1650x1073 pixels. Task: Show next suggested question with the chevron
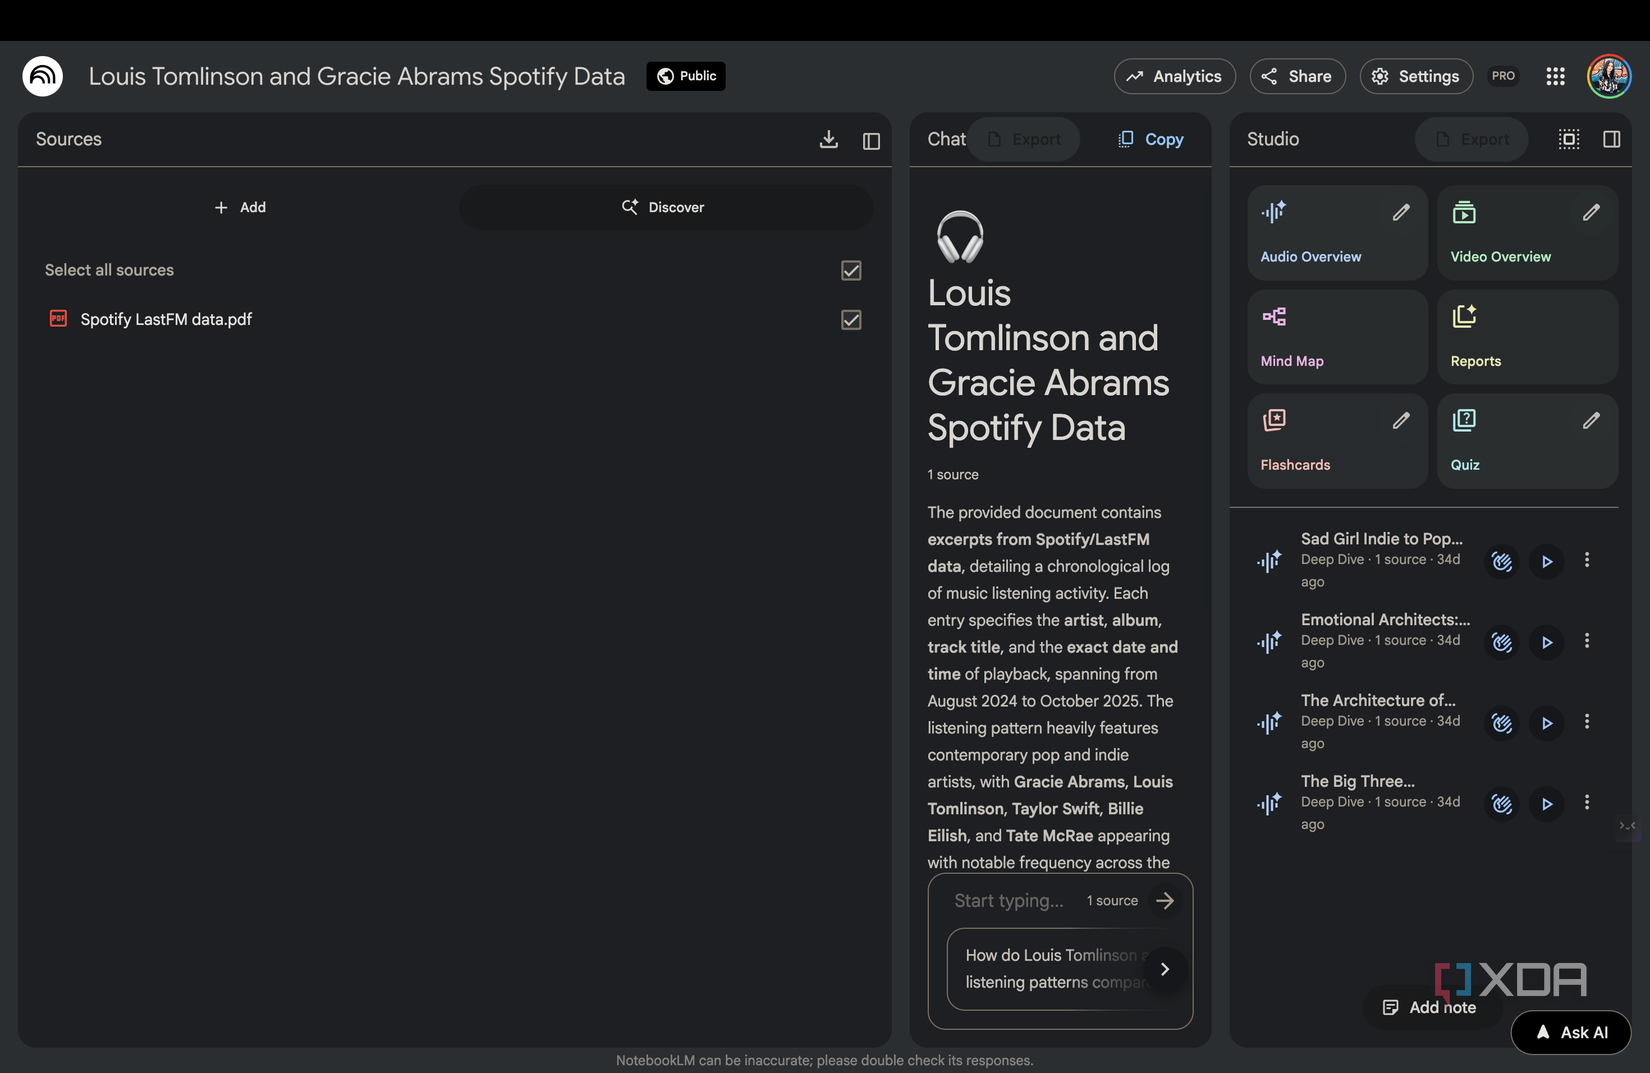(1164, 969)
